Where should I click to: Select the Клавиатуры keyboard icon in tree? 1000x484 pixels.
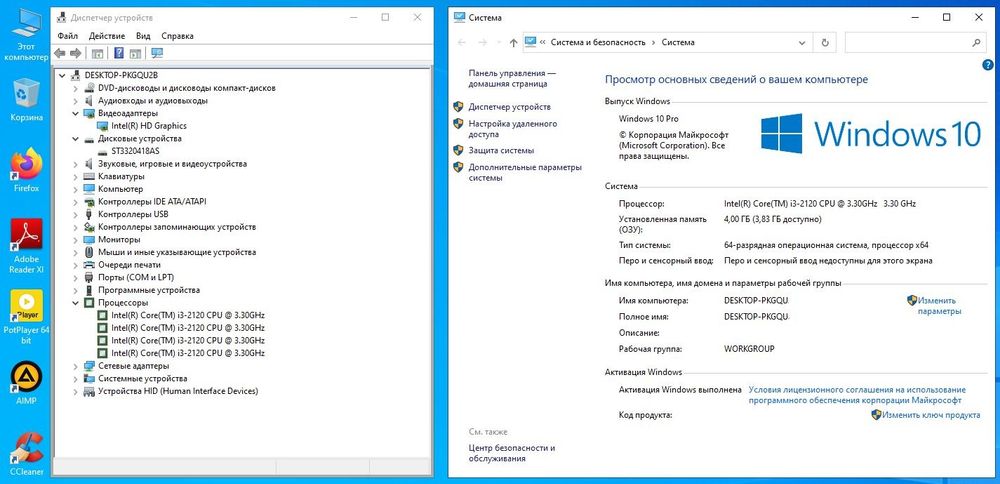89,177
